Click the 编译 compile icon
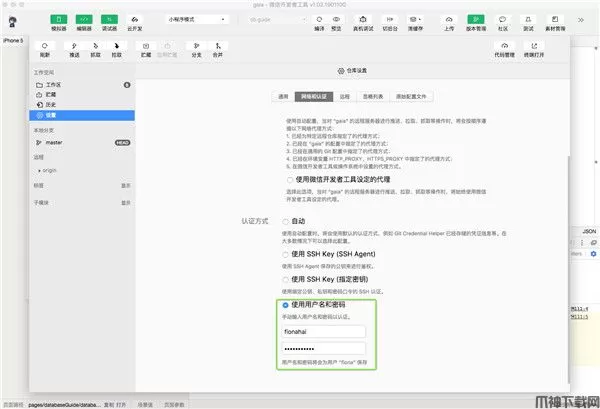 [319, 19]
